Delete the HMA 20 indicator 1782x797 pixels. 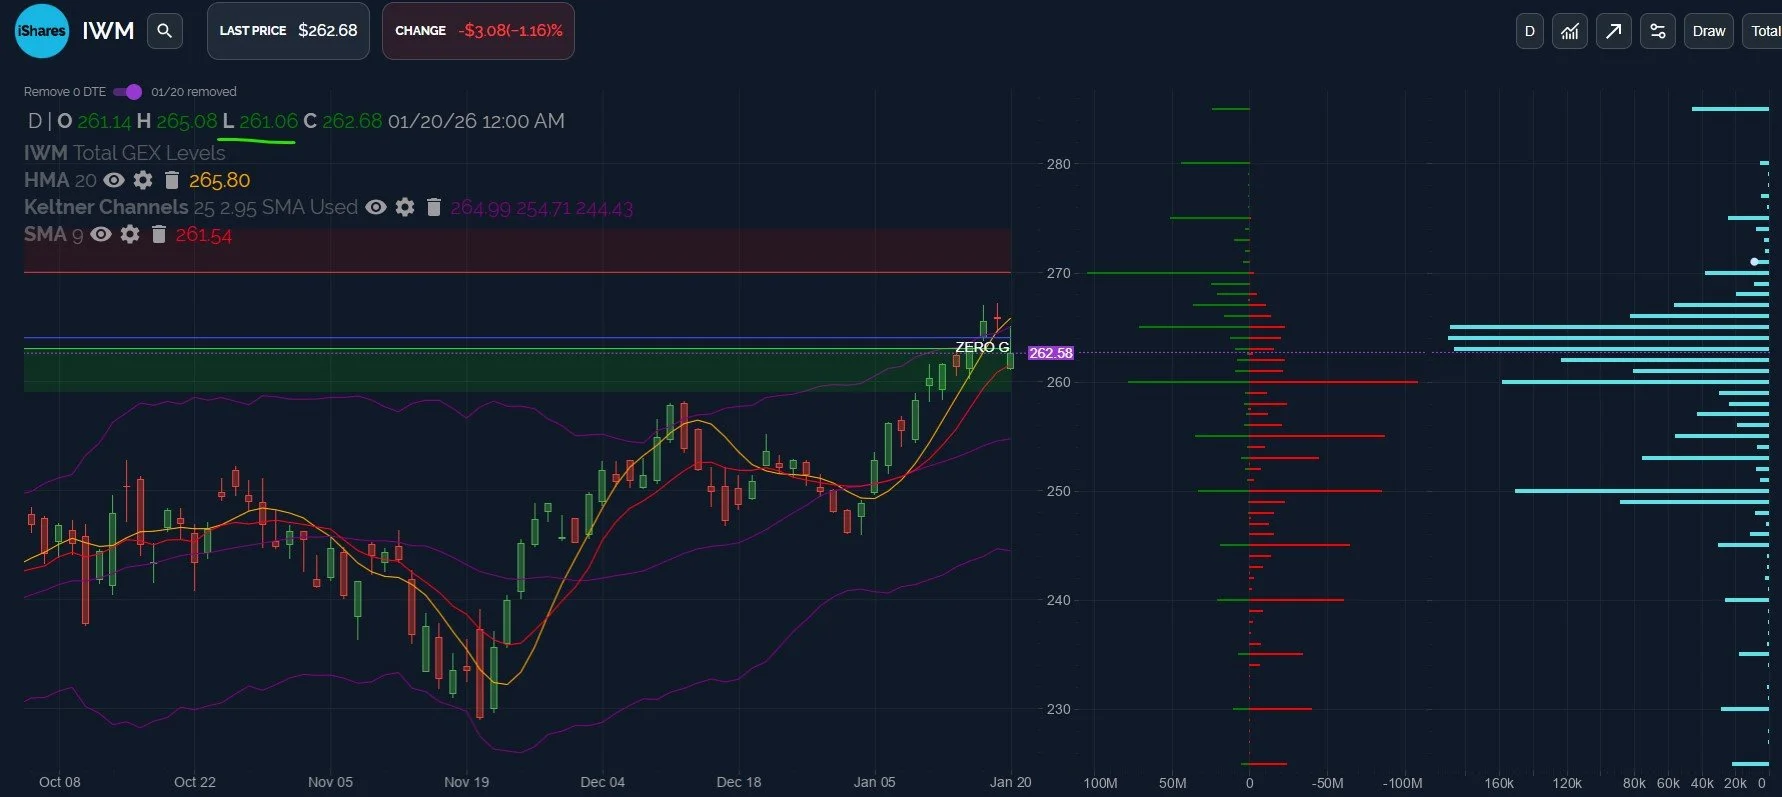[172, 180]
